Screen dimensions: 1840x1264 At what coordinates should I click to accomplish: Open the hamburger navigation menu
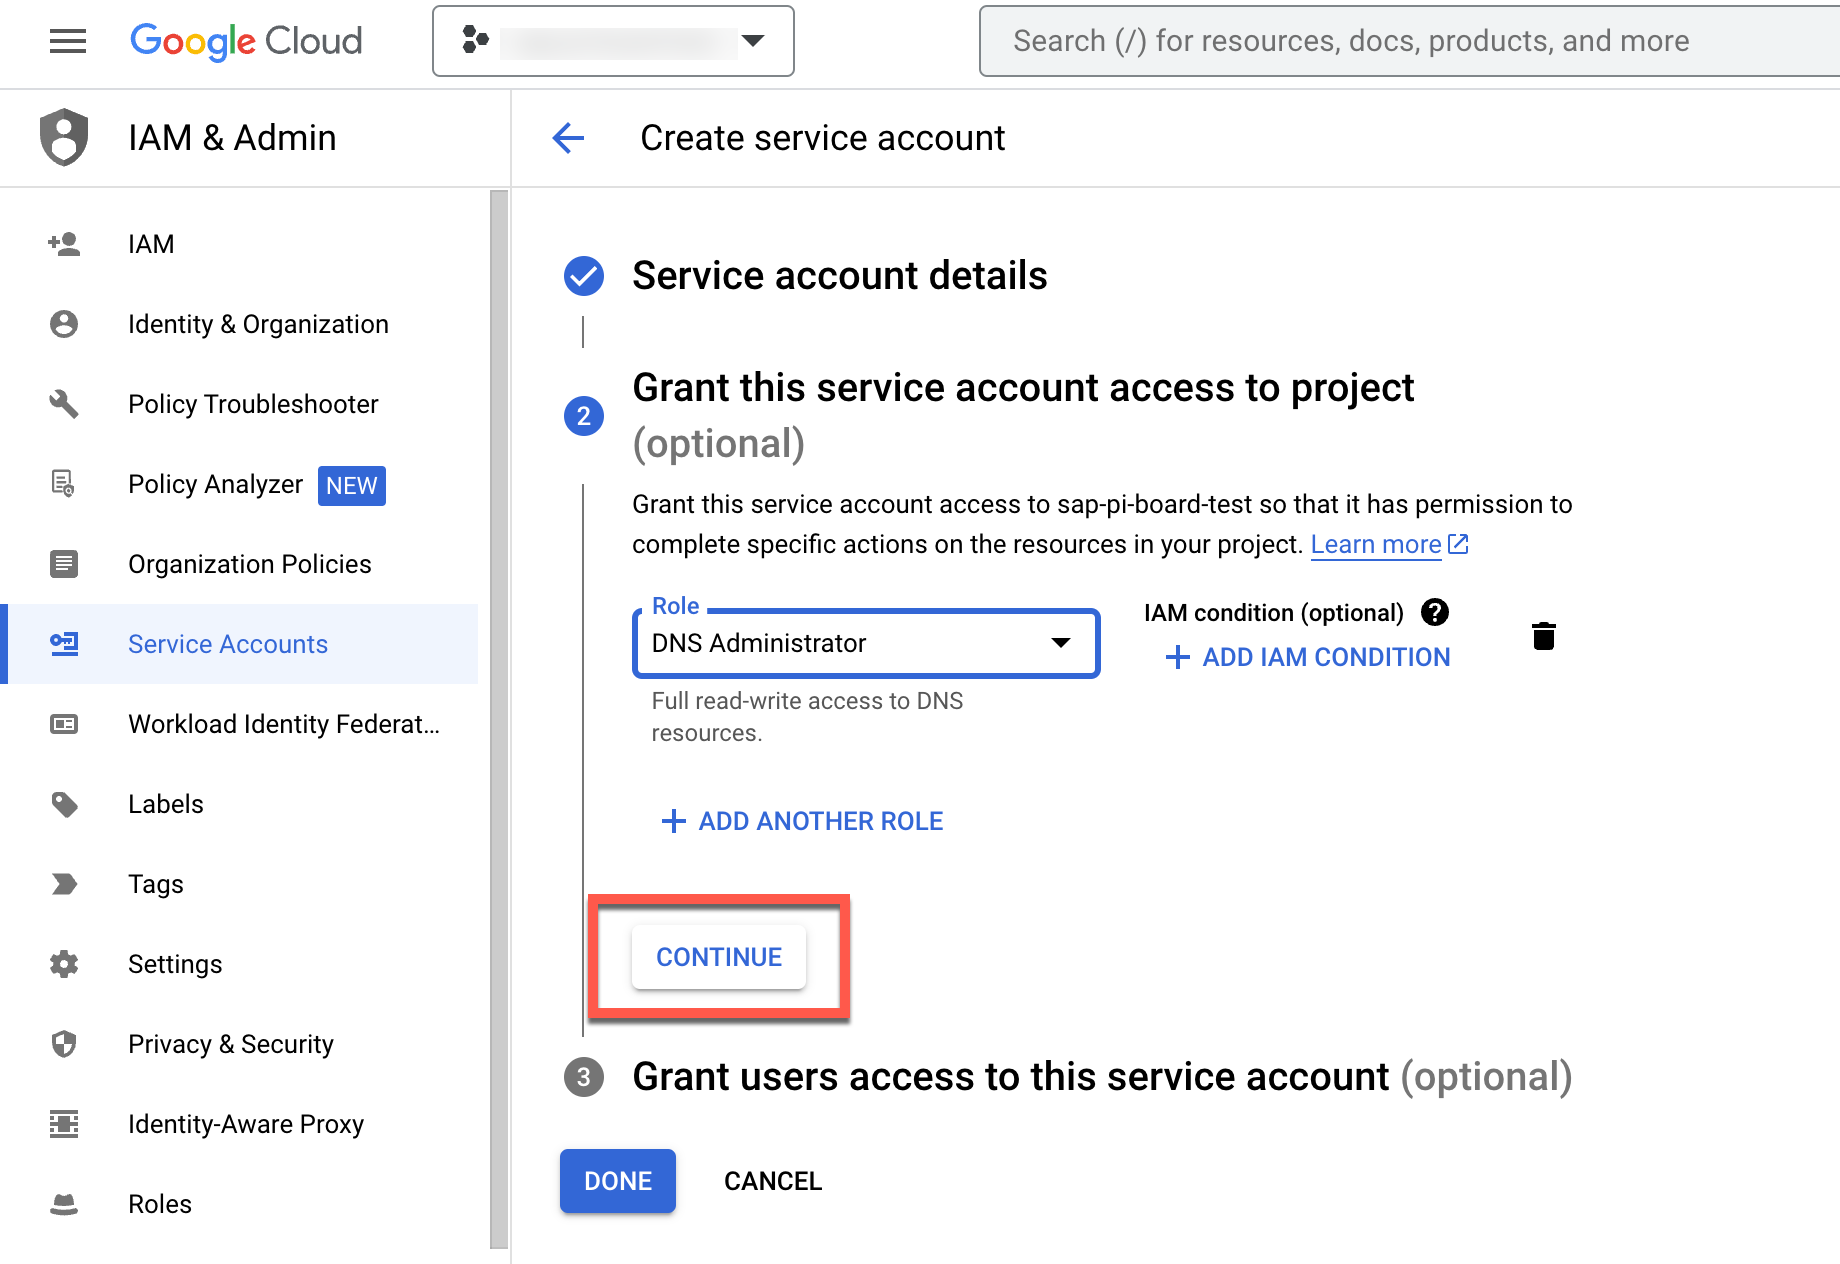pyautogui.click(x=68, y=41)
